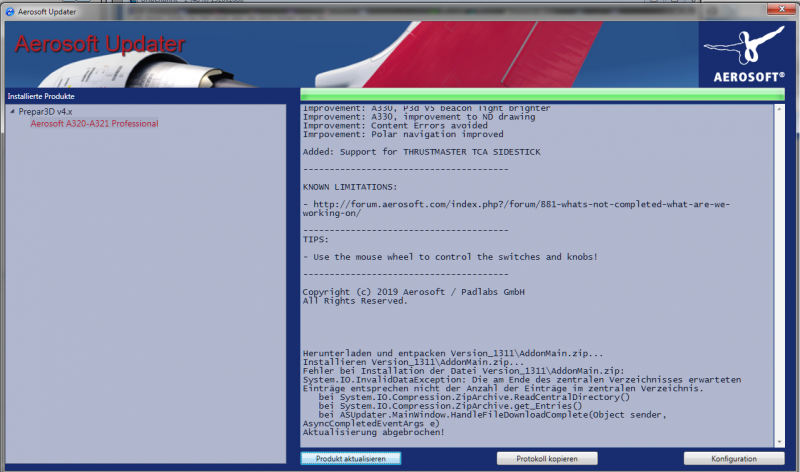Click the log scrollbar up arrow
This screenshot has width=800, height=472.
coord(779,109)
